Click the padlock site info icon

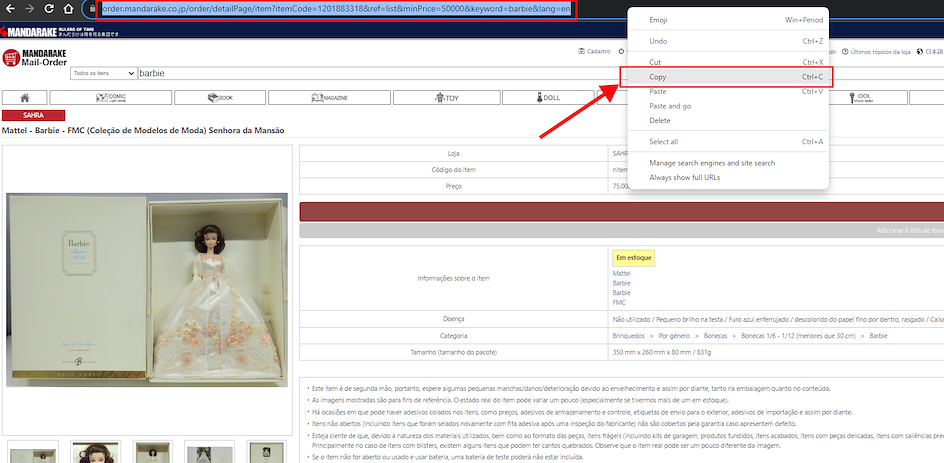(x=92, y=10)
